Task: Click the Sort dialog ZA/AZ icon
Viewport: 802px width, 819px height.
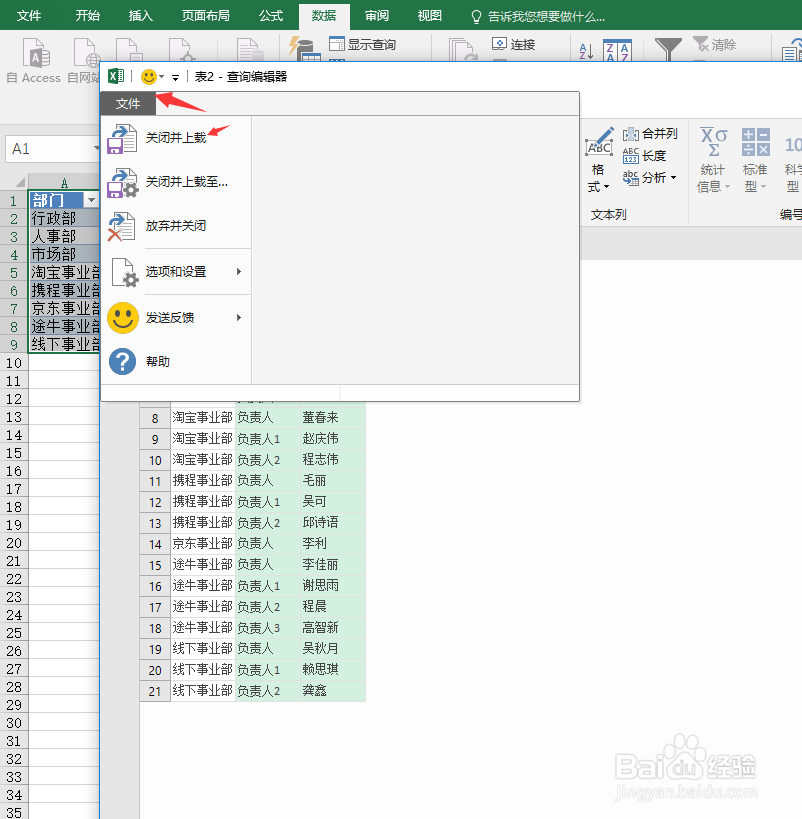Action: point(617,50)
